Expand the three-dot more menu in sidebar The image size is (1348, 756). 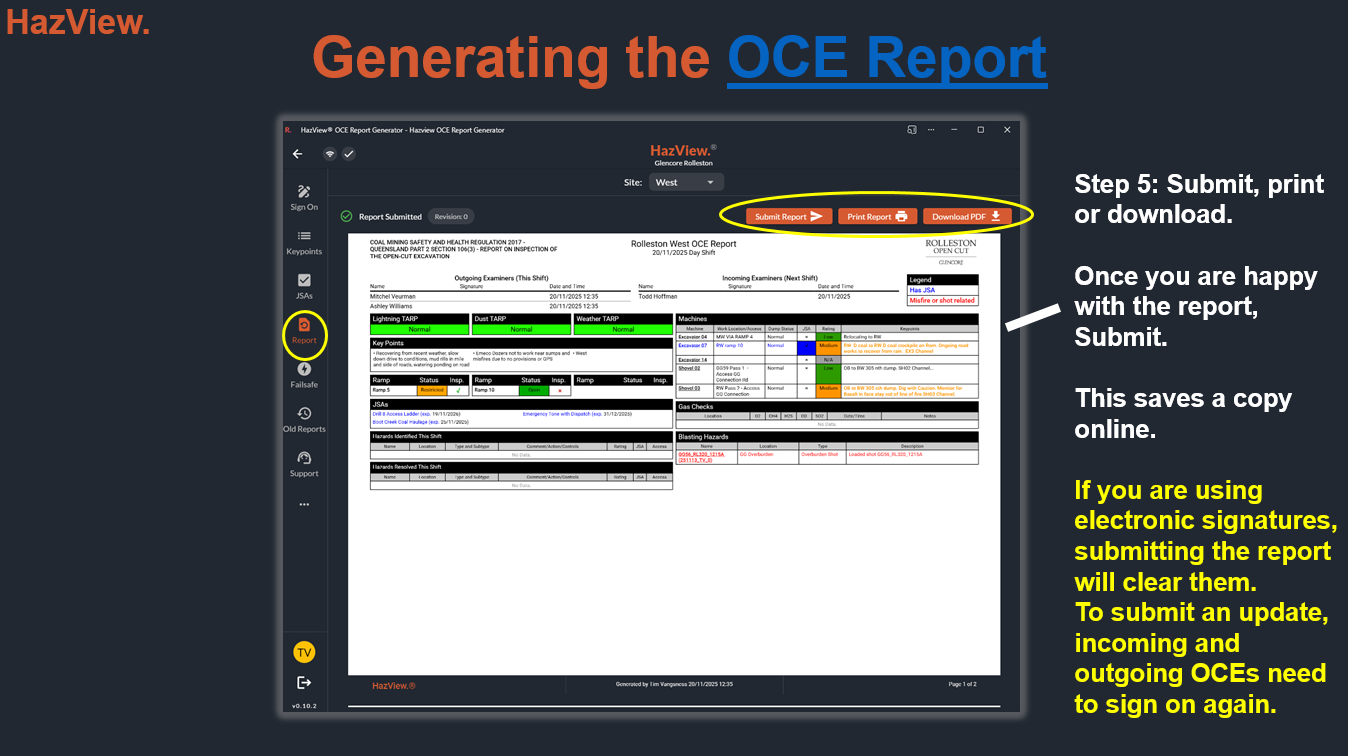point(304,505)
